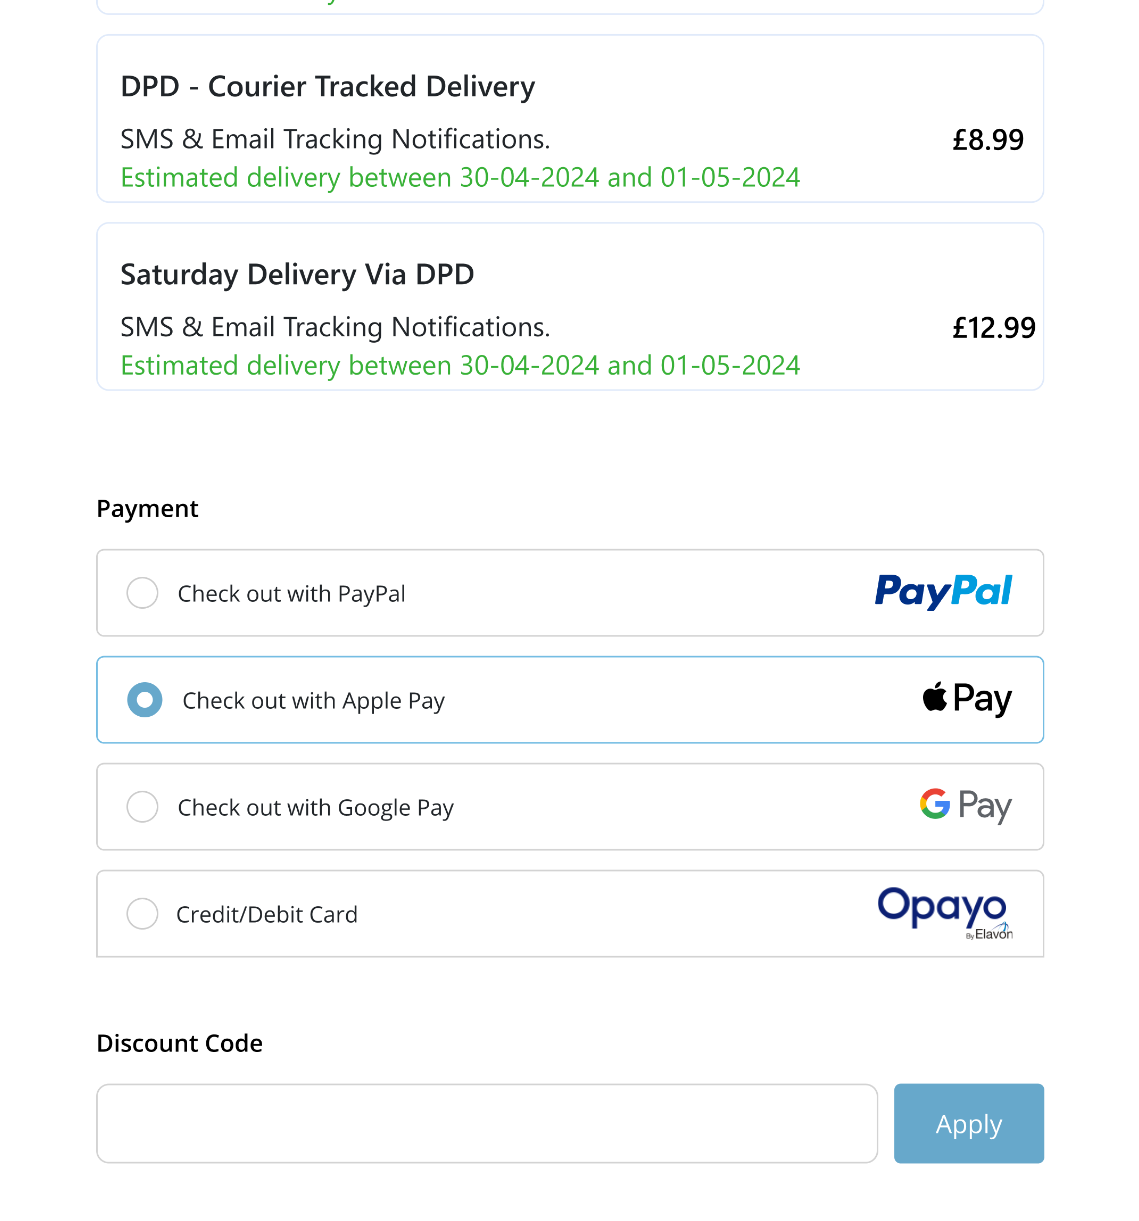Click the £8.99 delivery price
Viewport: 1139px width, 1221px height.
click(x=987, y=140)
